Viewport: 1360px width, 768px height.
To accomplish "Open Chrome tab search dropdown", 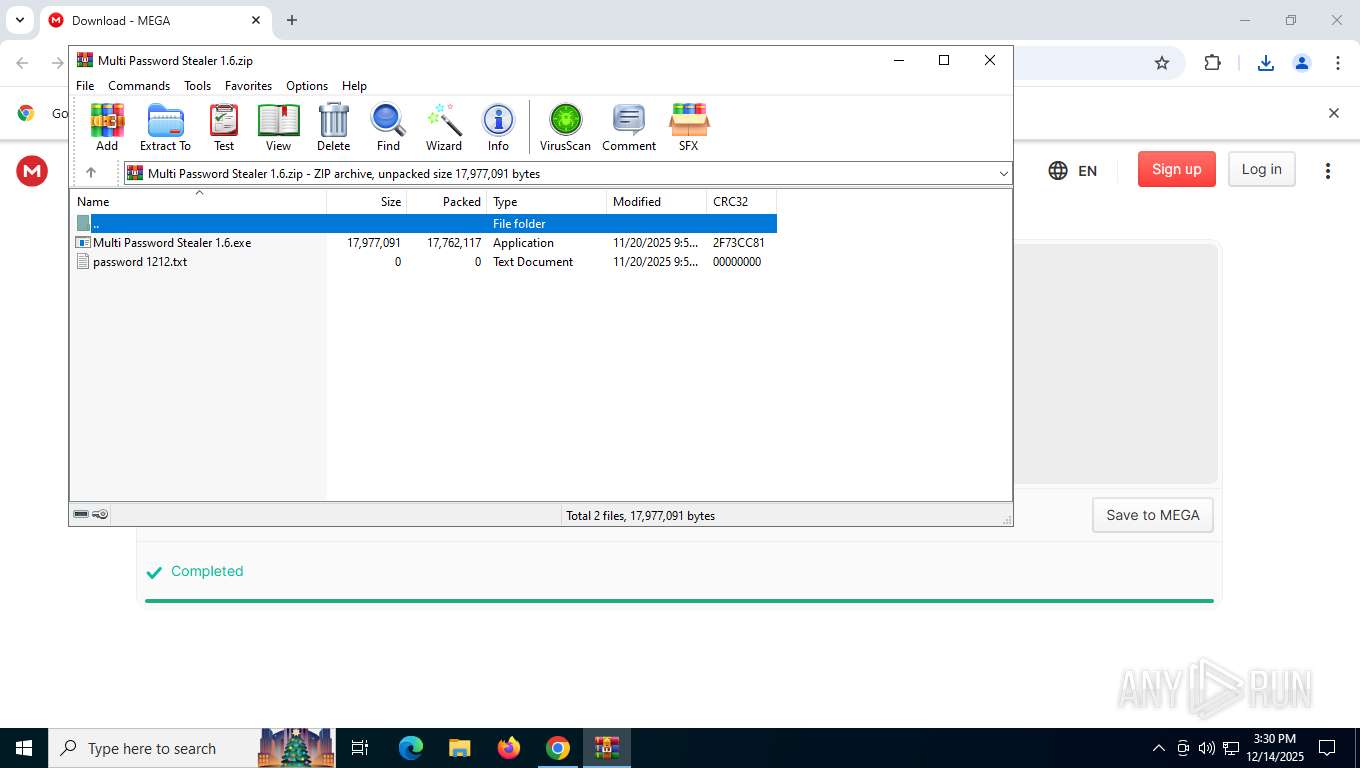I will coord(19,20).
